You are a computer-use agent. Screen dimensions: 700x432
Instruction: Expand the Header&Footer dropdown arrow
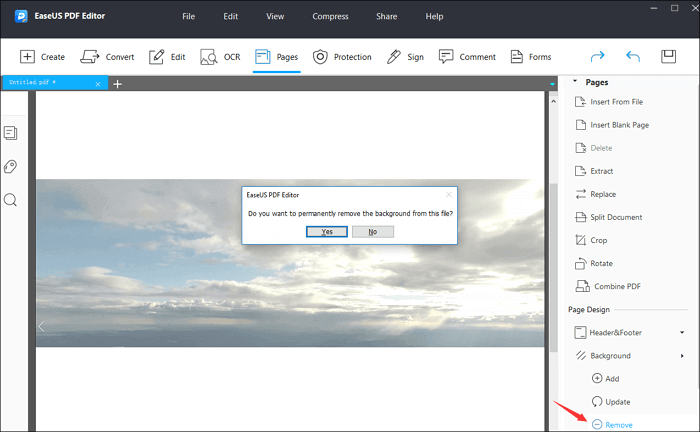(682, 332)
